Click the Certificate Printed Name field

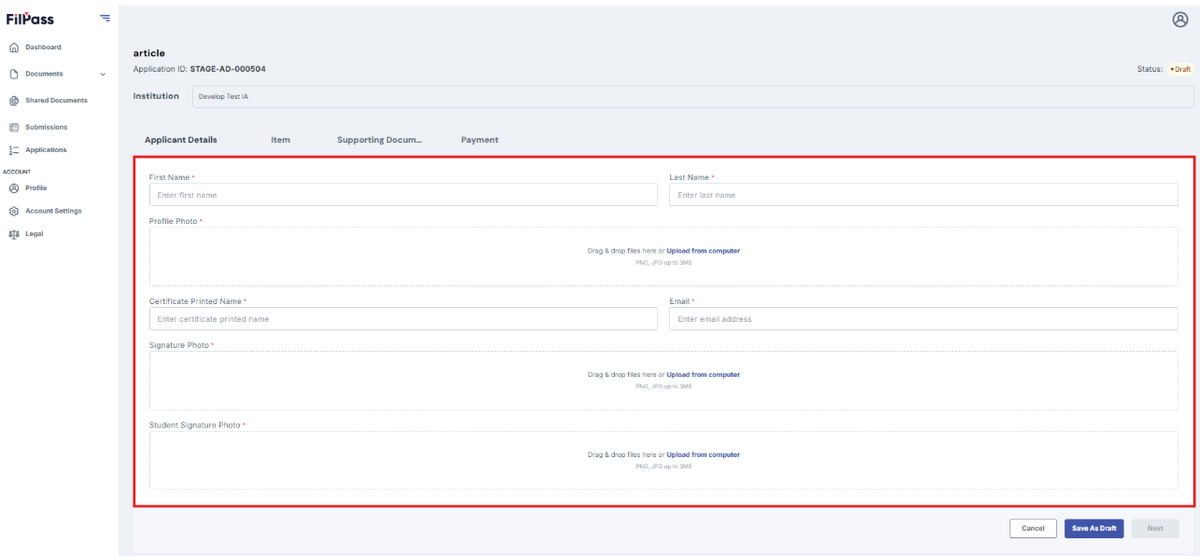click(x=403, y=319)
